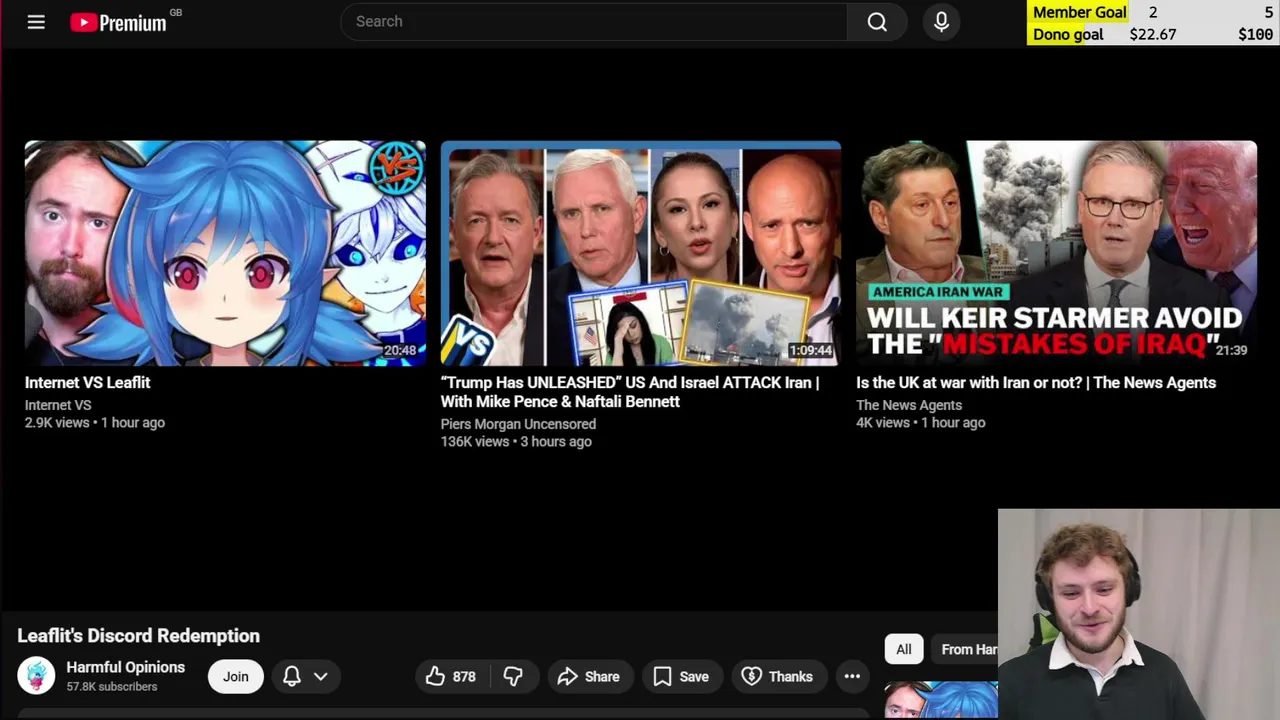
Task: Open Harmful Opinions channel avatar
Action: point(36,676)
